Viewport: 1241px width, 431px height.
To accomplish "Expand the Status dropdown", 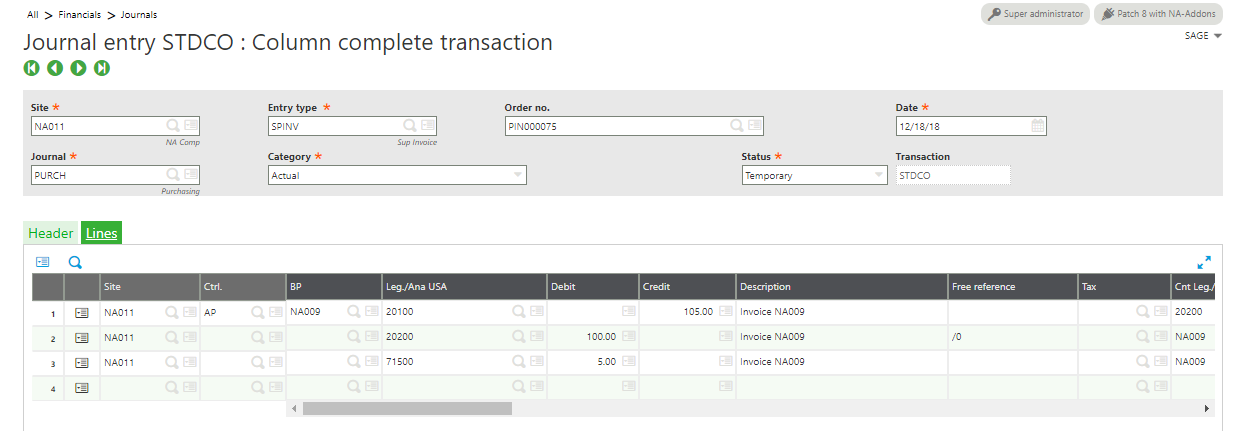I will (879, 175).
